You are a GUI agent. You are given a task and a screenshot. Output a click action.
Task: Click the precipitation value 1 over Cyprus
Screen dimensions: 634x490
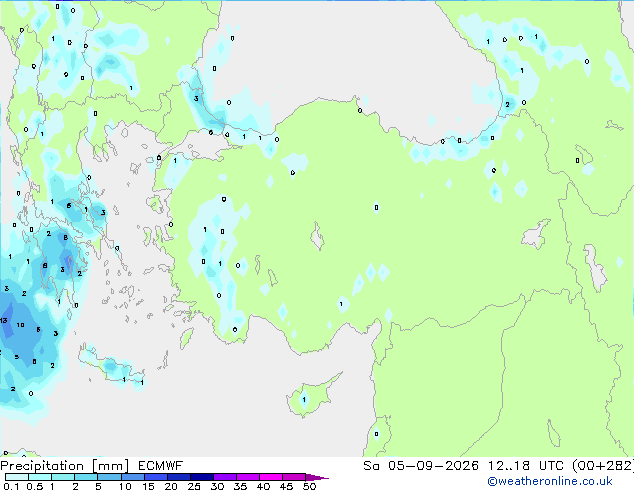(x=304, y=400)
